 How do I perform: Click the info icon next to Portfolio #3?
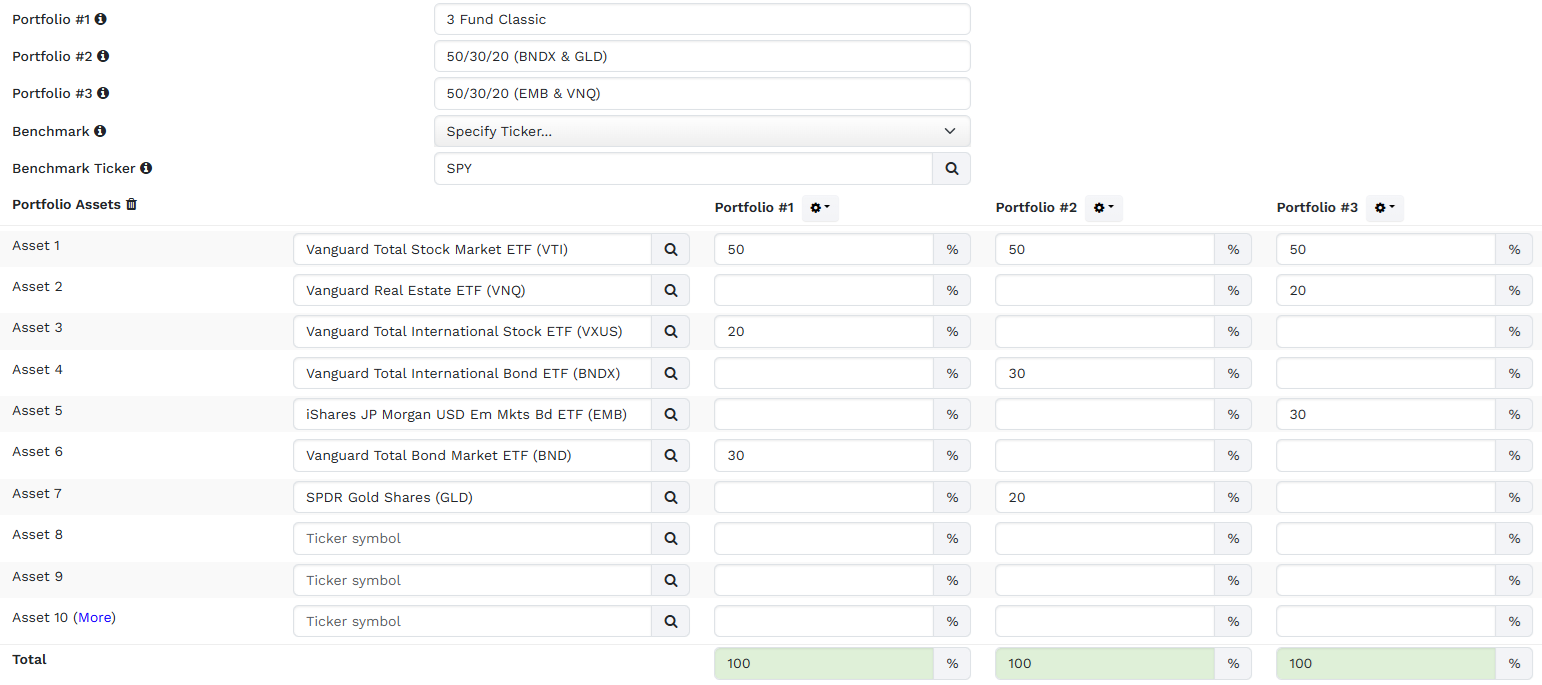[103, 93]
